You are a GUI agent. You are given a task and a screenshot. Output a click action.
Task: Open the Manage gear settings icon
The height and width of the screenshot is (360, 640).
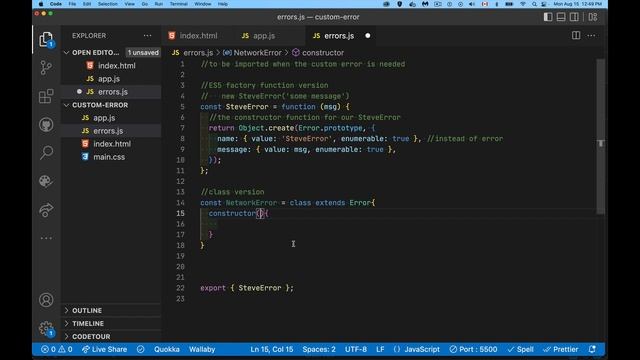point(46,329)
